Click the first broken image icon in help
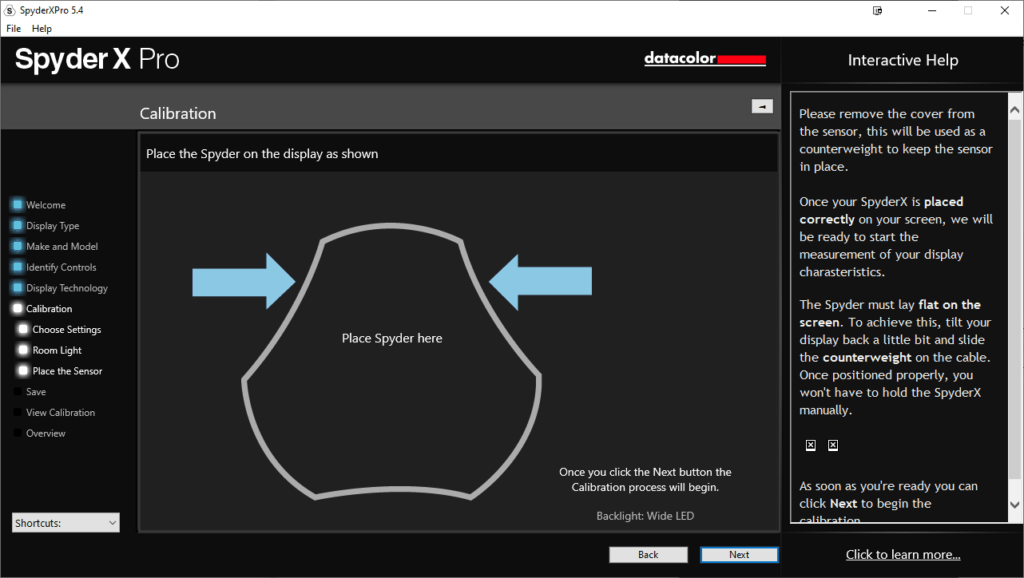1024x578 pixels. coord(810,445)
